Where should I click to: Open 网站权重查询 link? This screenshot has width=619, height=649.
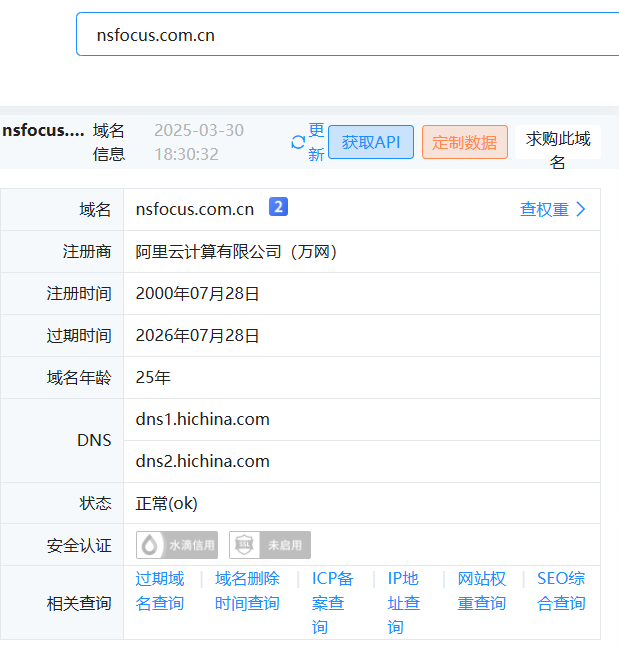[x=482, y=591]
